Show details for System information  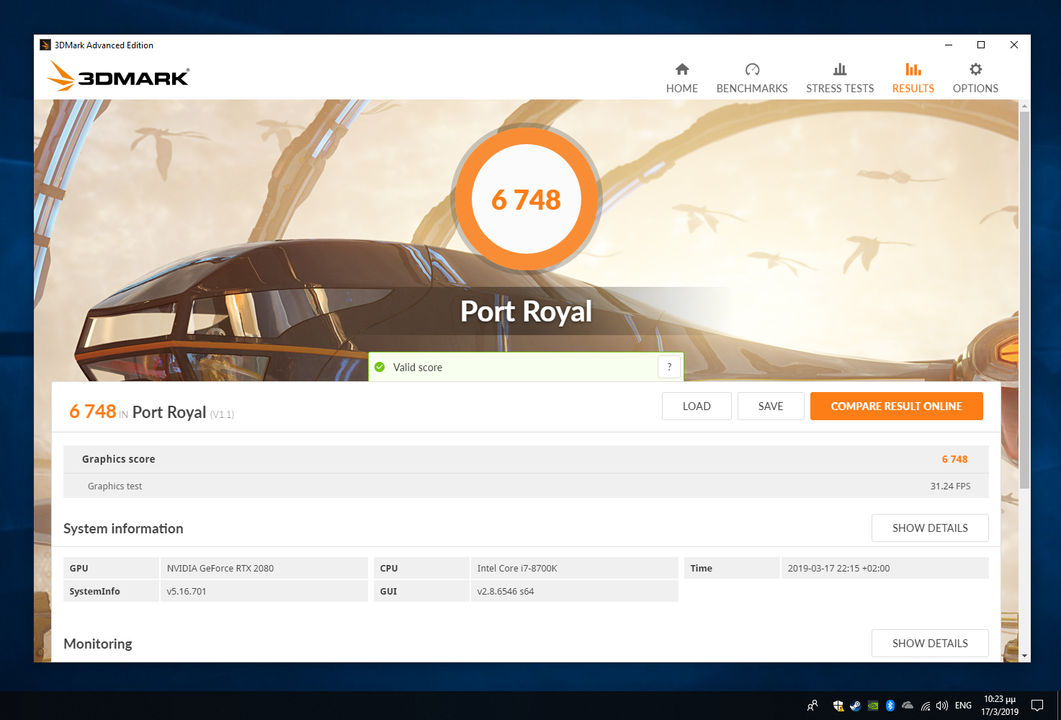pos(930,528)
